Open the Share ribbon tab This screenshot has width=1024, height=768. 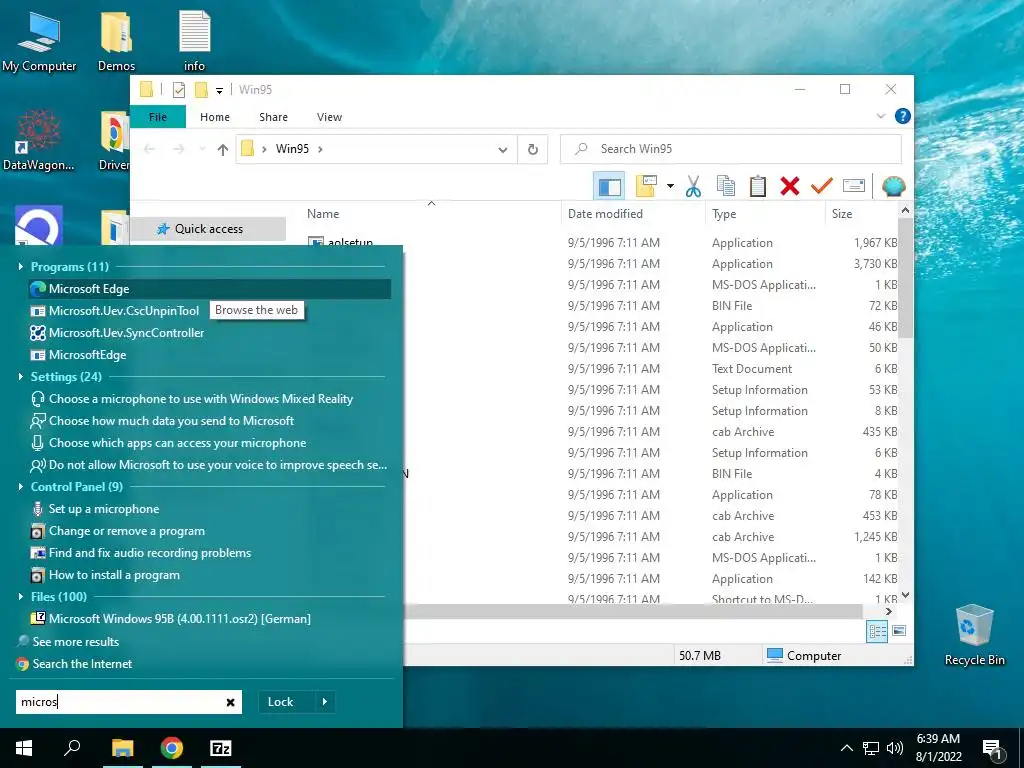(273, 117)
